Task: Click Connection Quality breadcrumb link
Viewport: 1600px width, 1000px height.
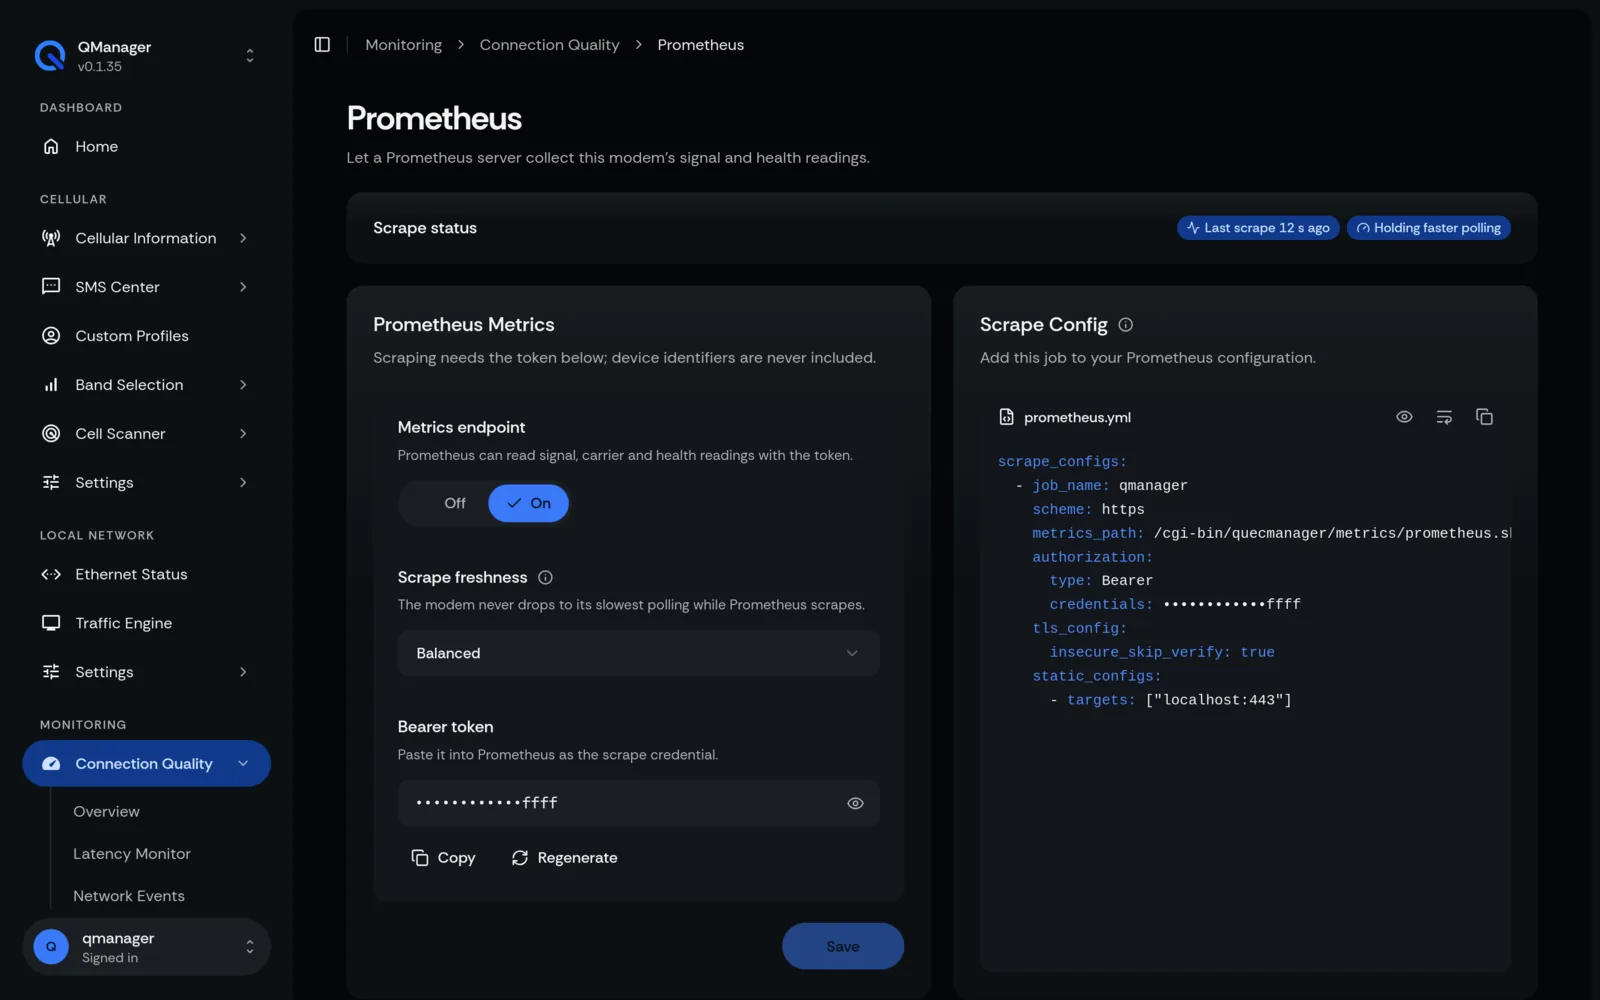Action: click(x=549, y=45)
